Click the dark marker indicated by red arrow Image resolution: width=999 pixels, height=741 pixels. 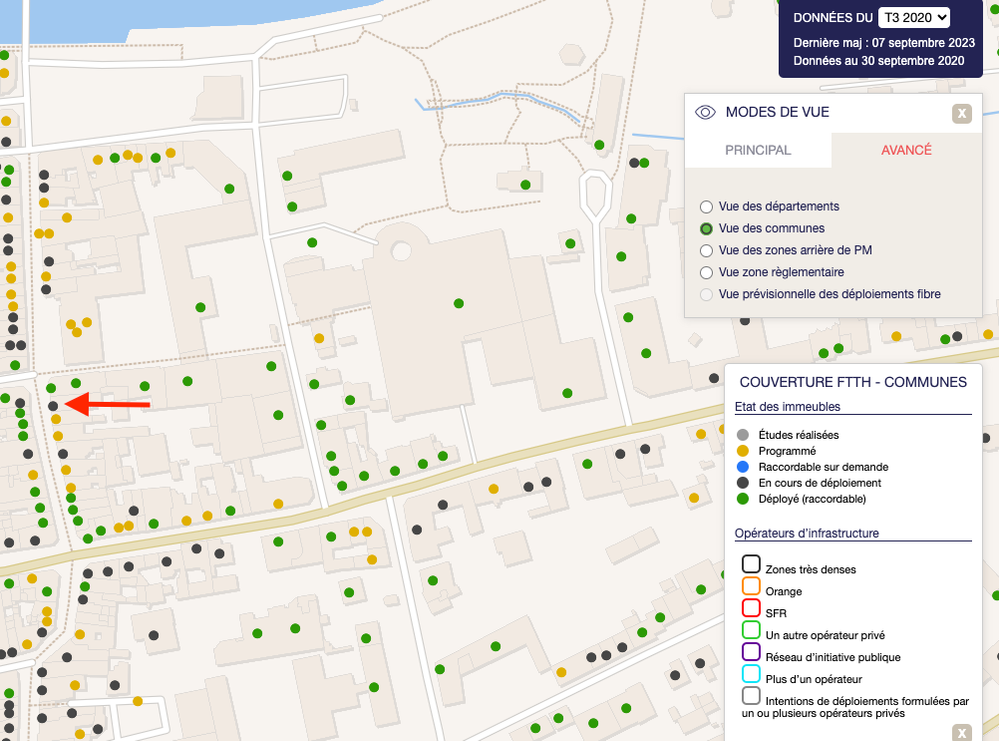53,406
